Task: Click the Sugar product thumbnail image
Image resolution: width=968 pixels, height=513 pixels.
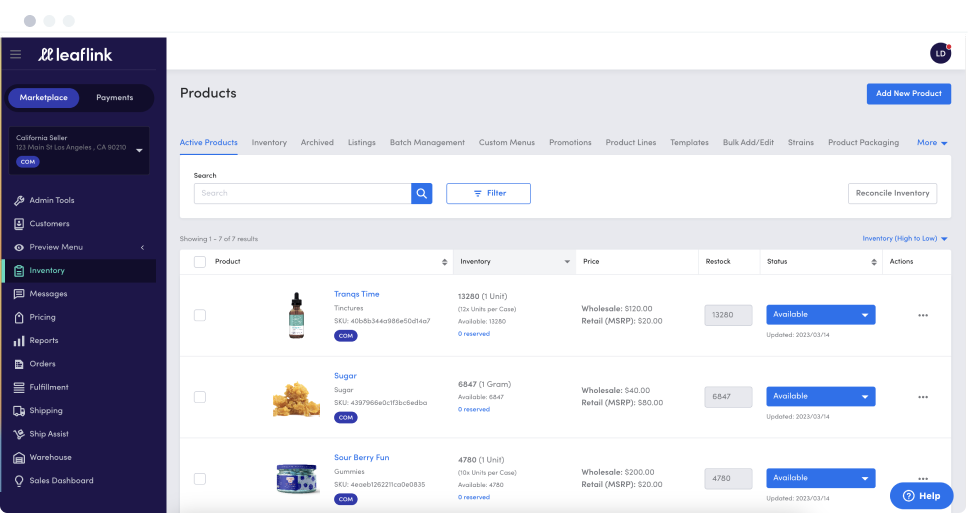Action: [296, 399]
